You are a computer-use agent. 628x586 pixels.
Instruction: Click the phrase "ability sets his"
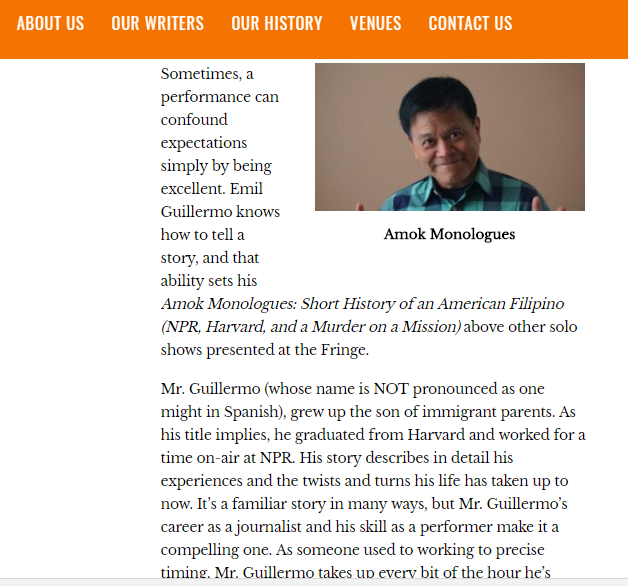(x=209, y=281)
